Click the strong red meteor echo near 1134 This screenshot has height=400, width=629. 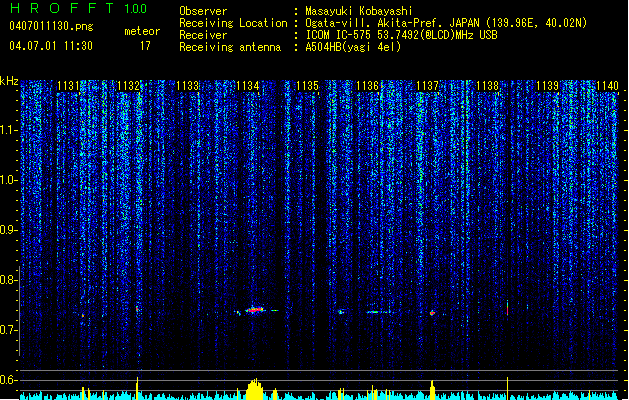pyautogui.click(x=255, y=310)
